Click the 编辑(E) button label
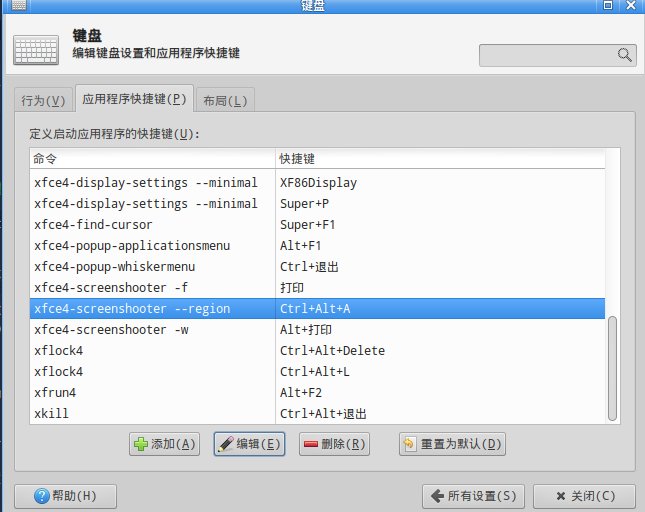The image size is (645, 512). (x=258, y=444)
